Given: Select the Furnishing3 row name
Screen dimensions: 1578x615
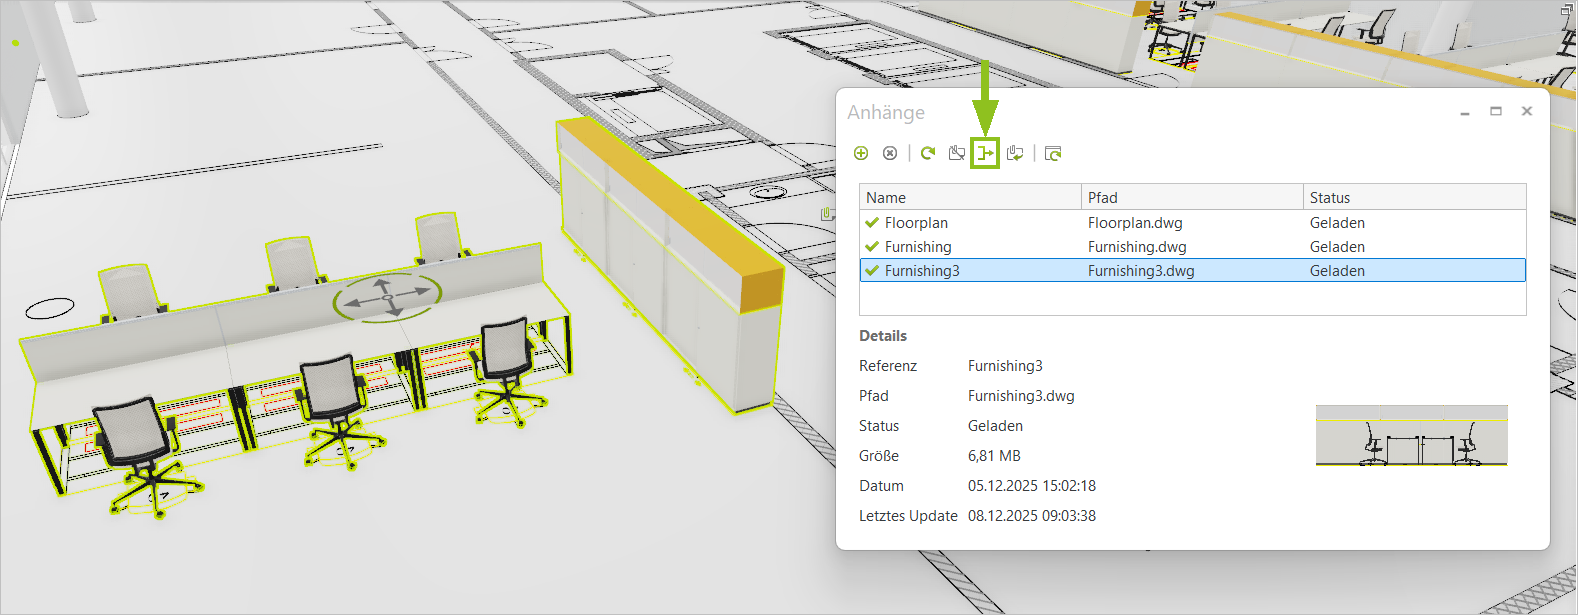Looking at the screenshot, I should point(922,271).
